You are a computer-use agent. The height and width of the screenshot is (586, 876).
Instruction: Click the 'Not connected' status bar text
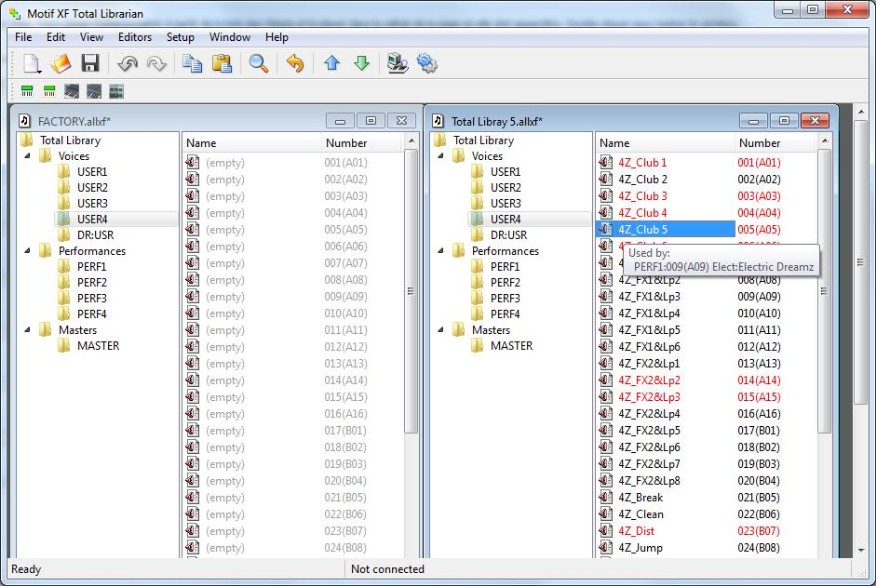click(388, 569)
